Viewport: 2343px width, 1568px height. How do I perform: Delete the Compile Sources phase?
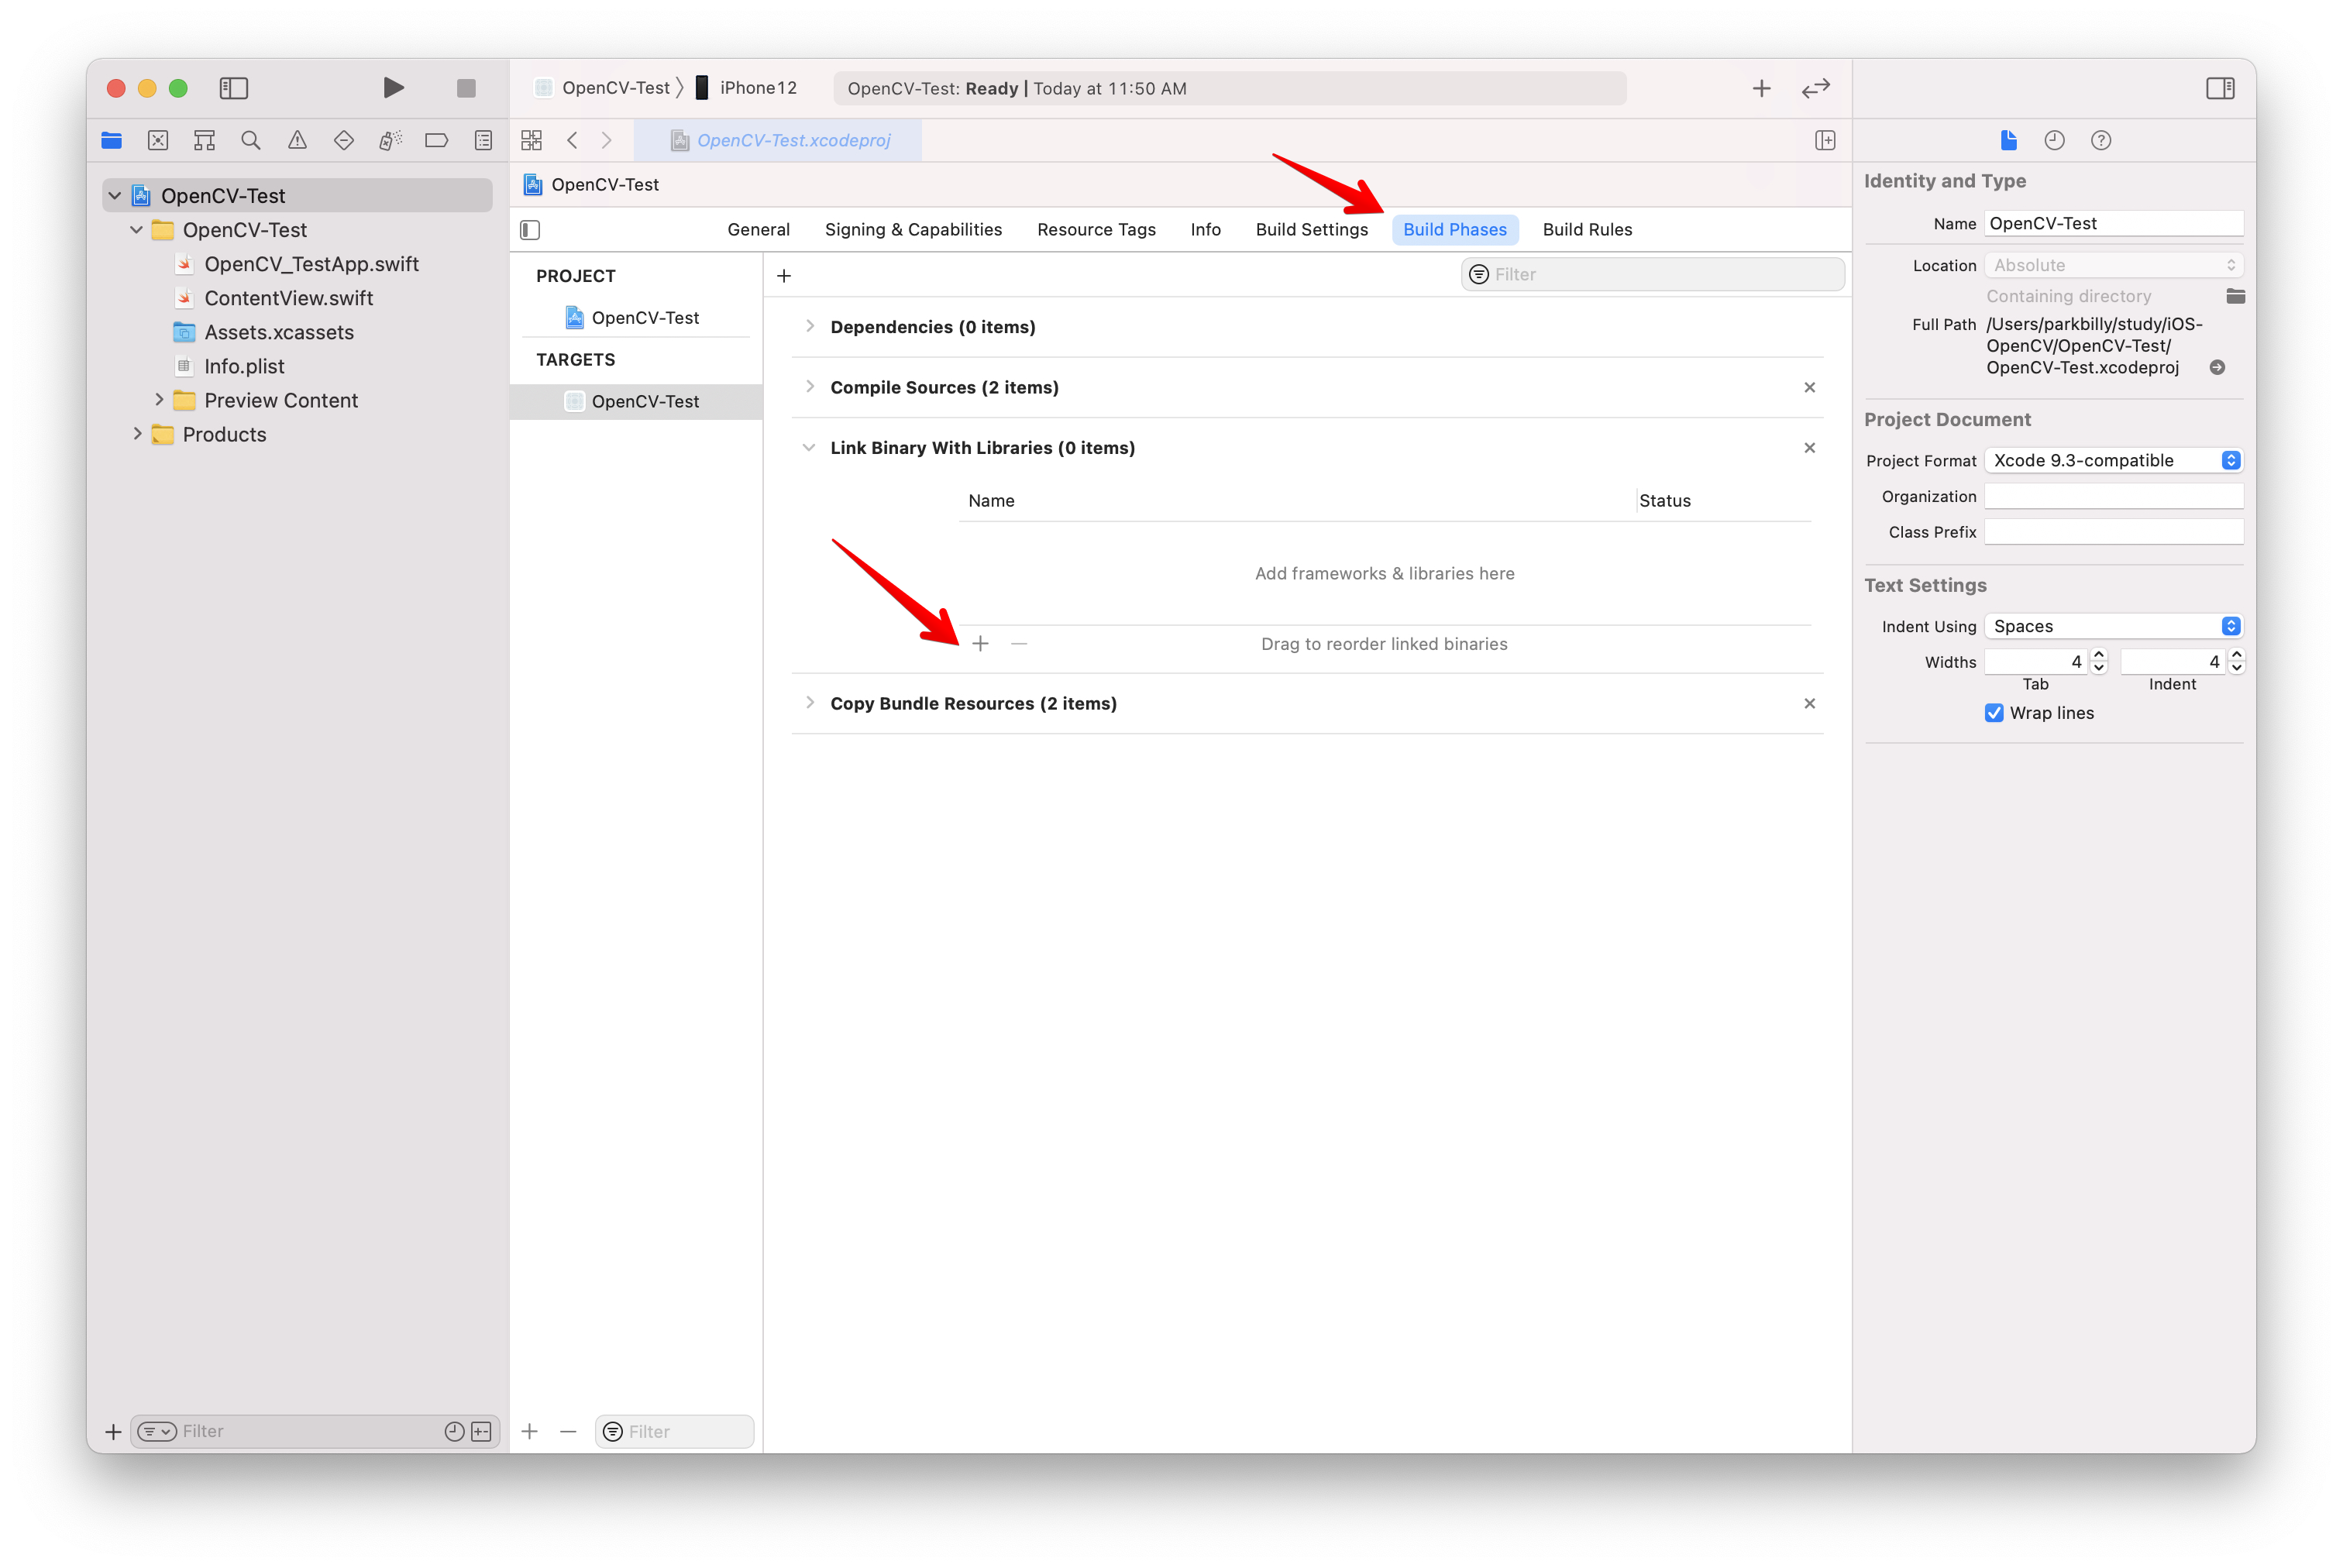(x=1809, y=387)
